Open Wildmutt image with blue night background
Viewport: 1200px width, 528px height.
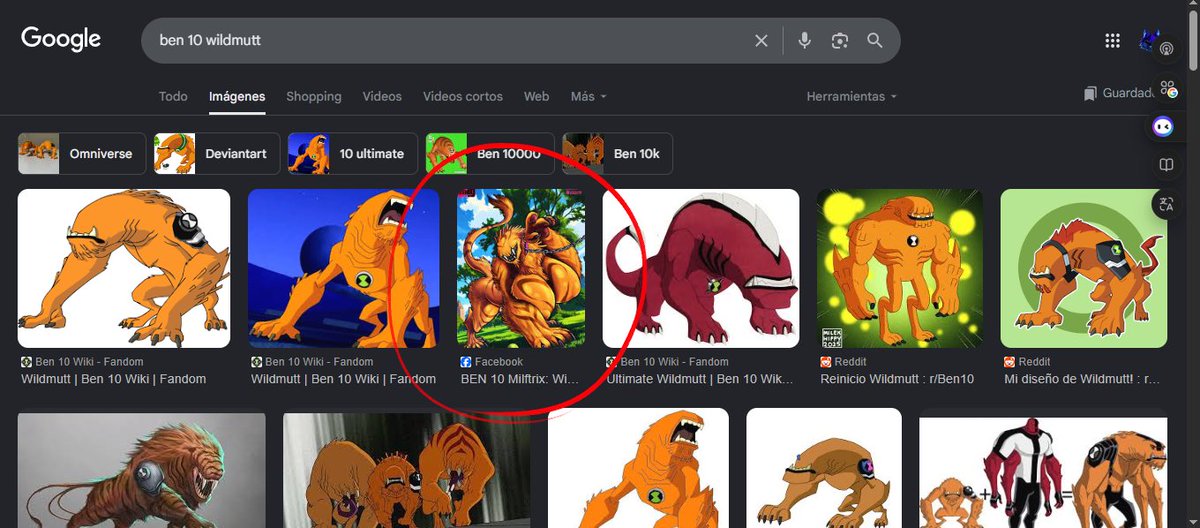click(x=343, y=268)
